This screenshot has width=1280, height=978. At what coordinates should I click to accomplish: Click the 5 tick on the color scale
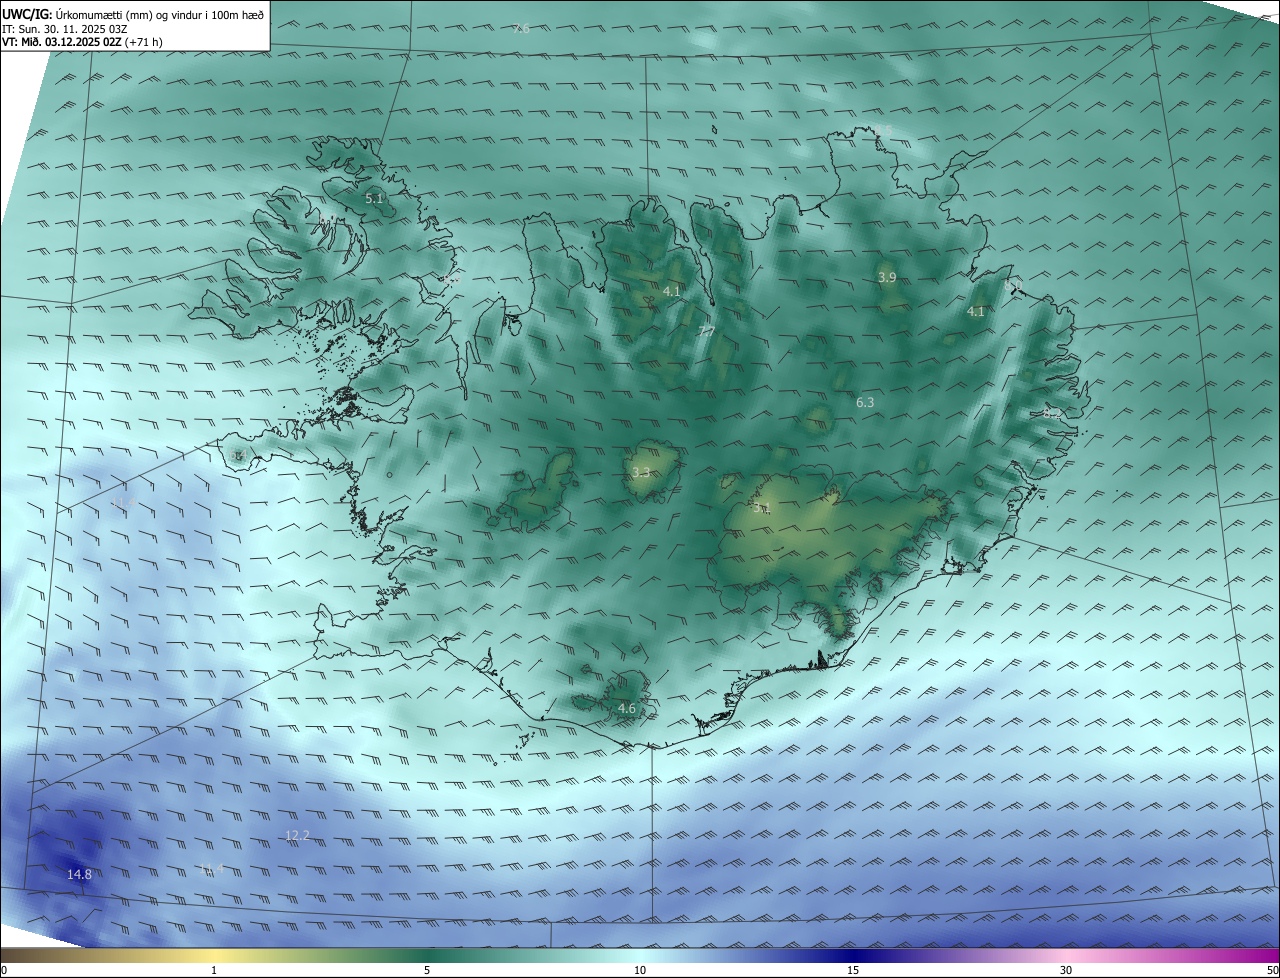pyautogui.click(x=427, y=970)
